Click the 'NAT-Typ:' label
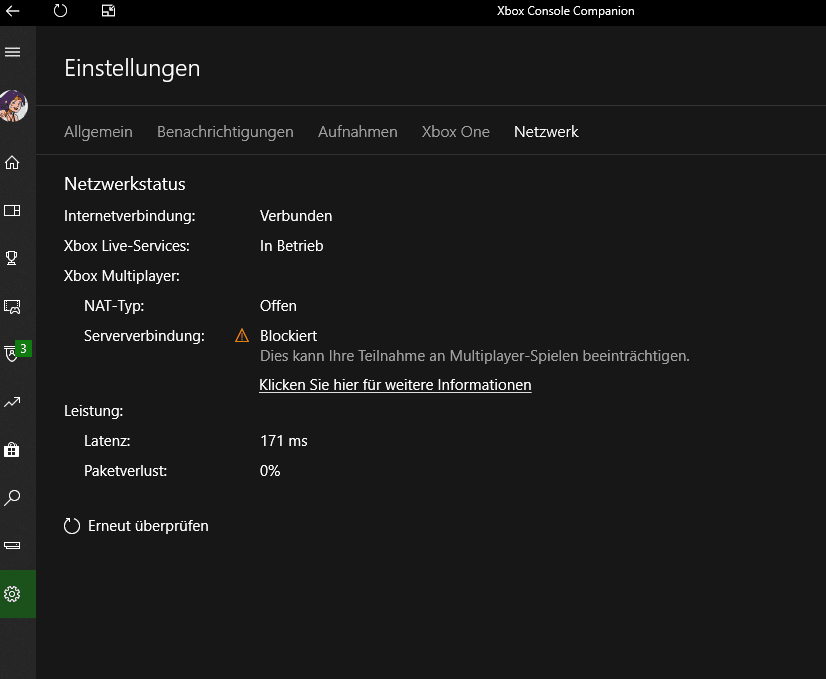 click(x=114, y=306)
